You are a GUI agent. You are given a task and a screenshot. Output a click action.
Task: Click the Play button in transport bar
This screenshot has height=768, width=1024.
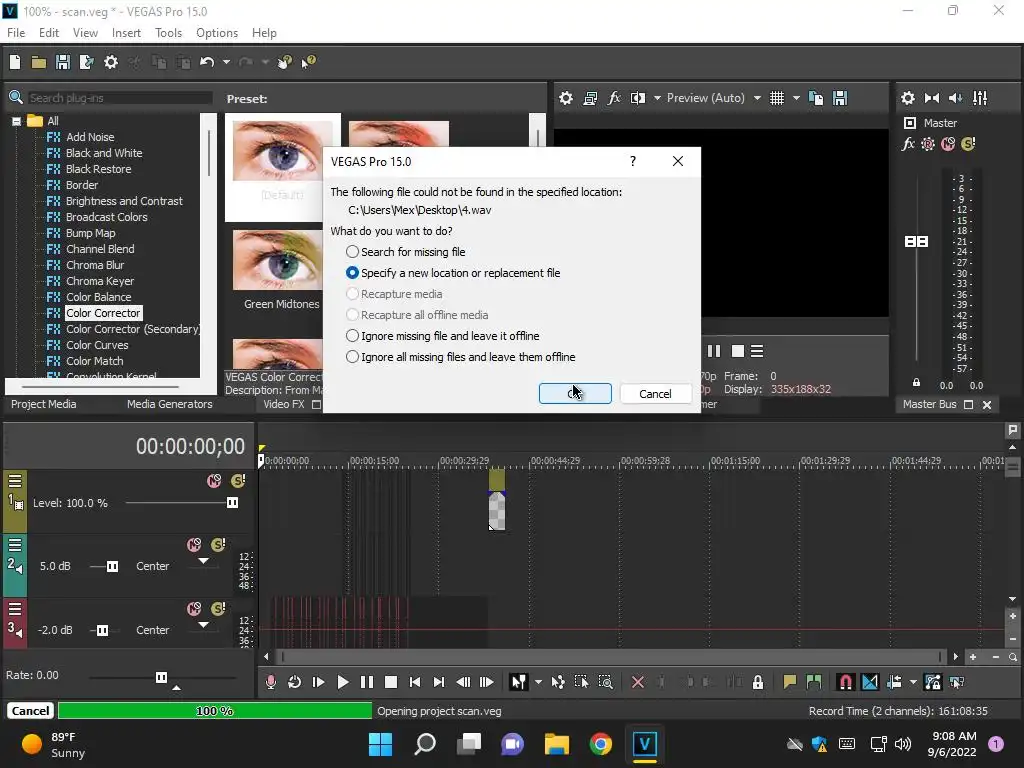(x=343, y=682)
